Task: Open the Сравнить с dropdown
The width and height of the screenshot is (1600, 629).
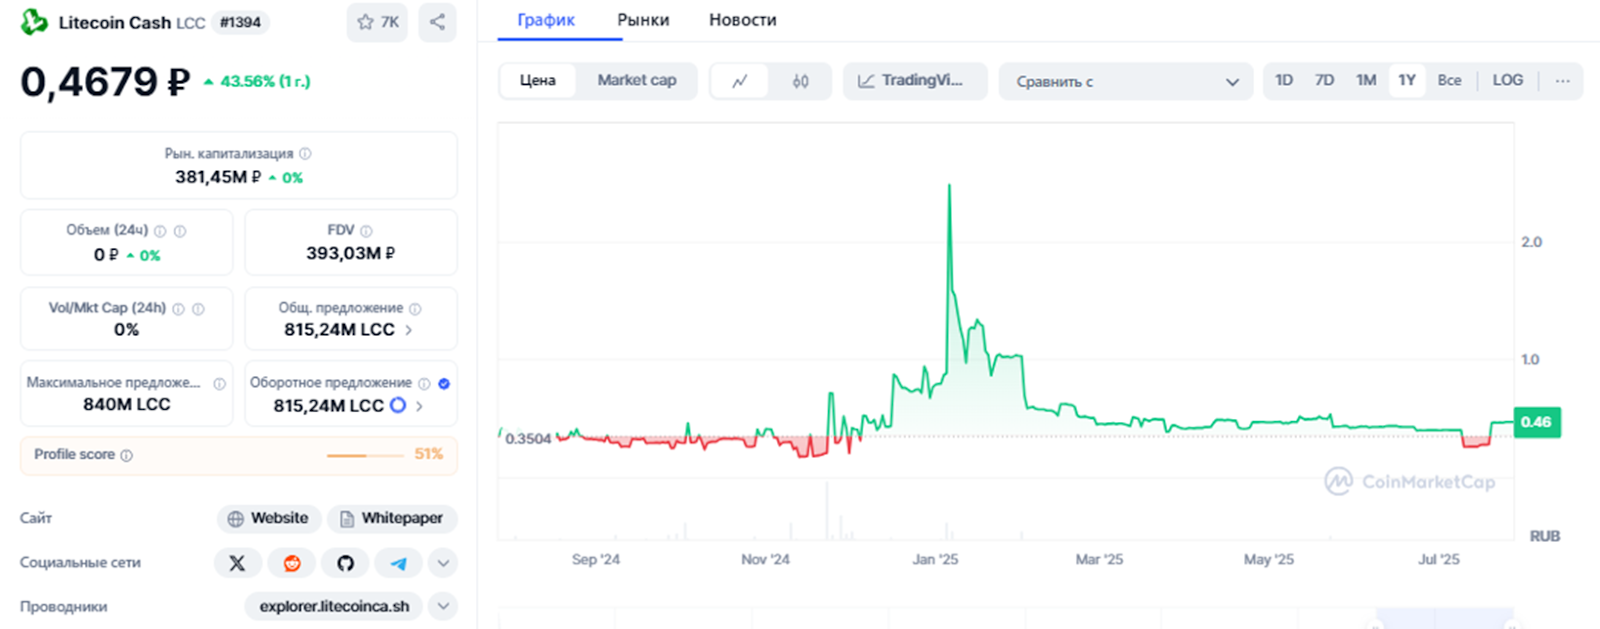Action: point(1125,81)
